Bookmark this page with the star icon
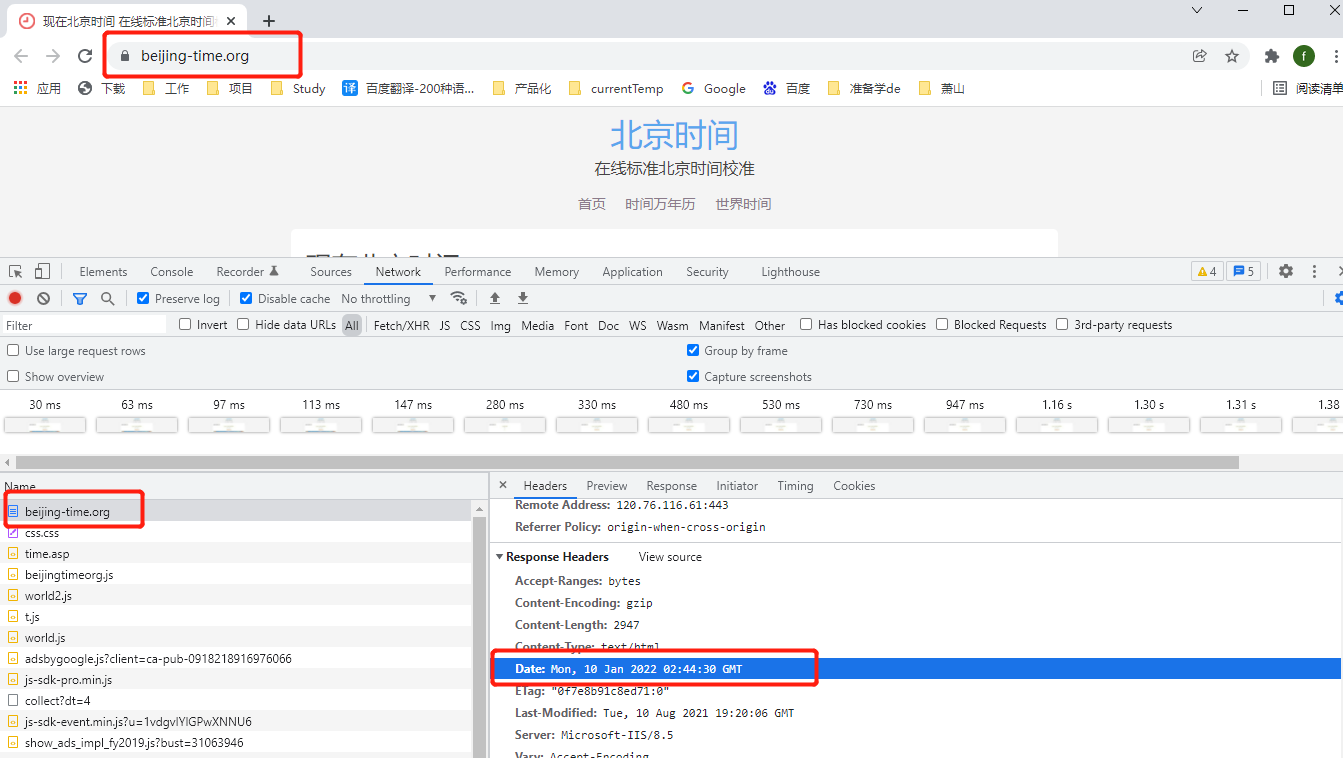This screenshot has width=1343, height=758. click(1232, 56)
